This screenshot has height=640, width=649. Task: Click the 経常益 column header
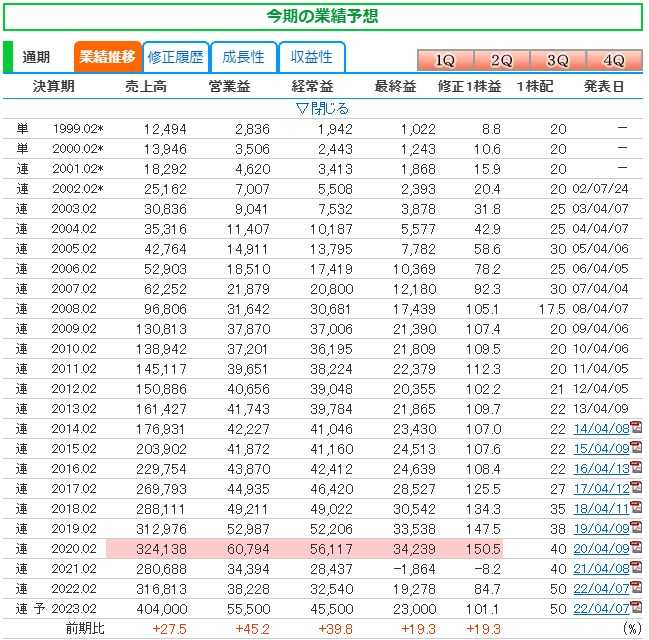pyautogui.click(x=312, y=86)
